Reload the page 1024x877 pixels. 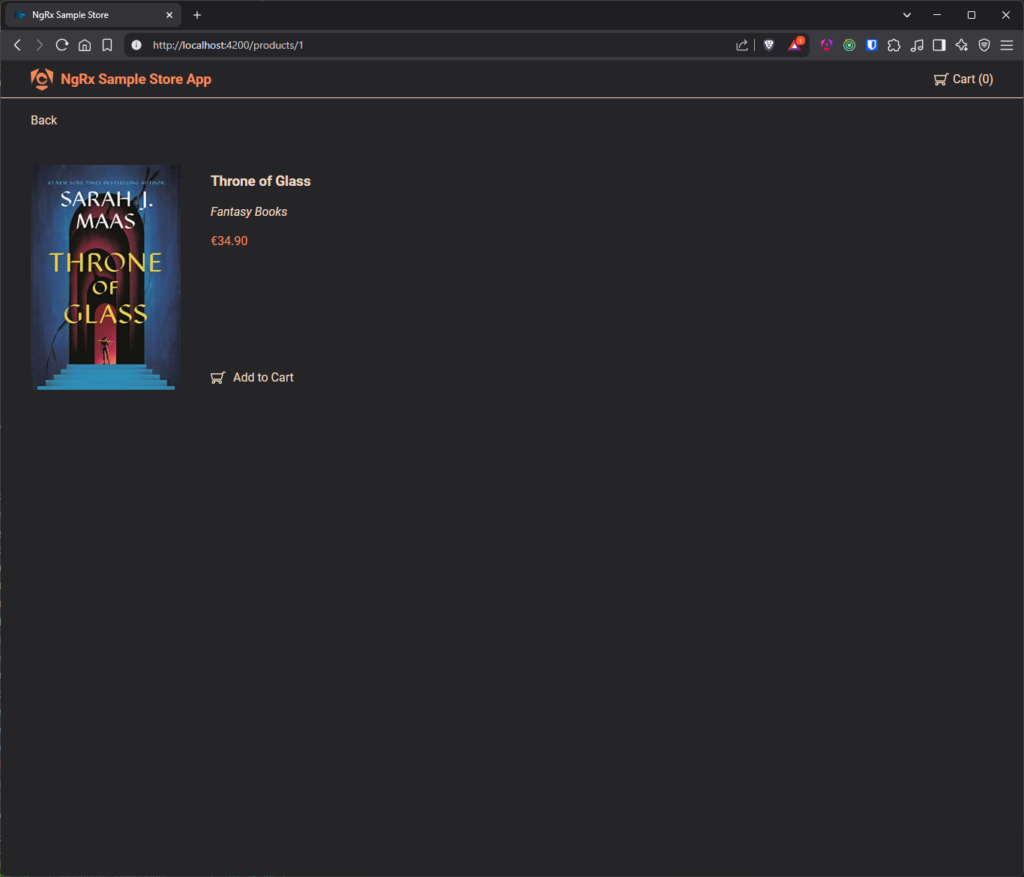pyautogui.click(x=62, y=45)
